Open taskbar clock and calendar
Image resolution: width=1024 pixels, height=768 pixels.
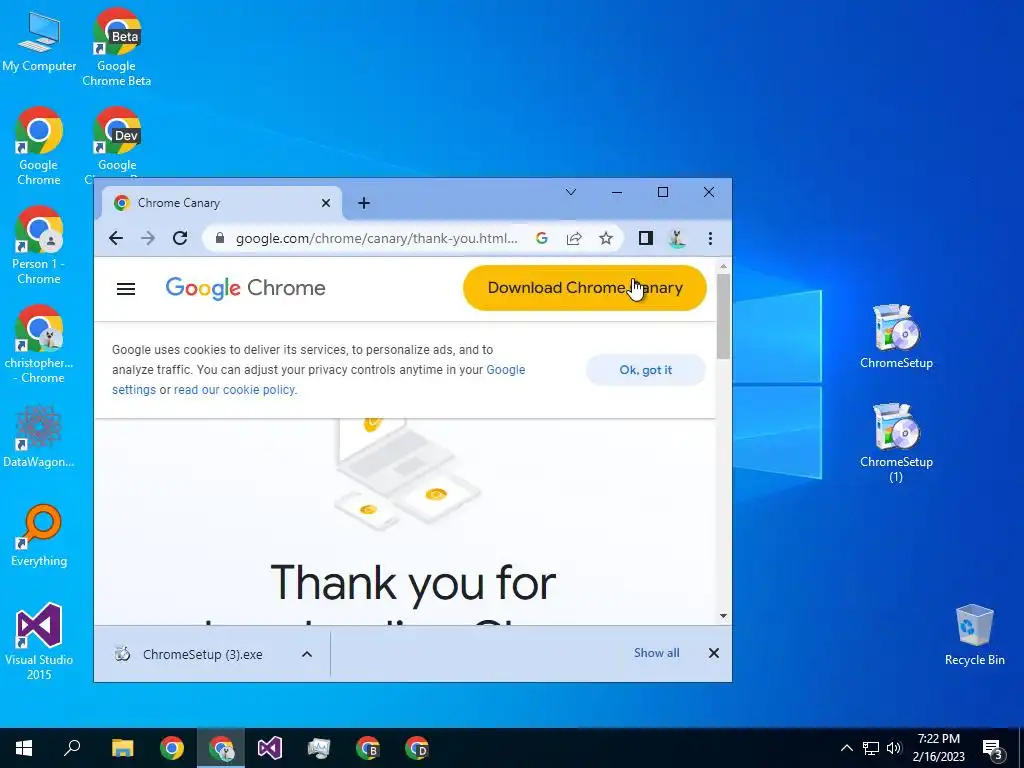tap(938, 748)
